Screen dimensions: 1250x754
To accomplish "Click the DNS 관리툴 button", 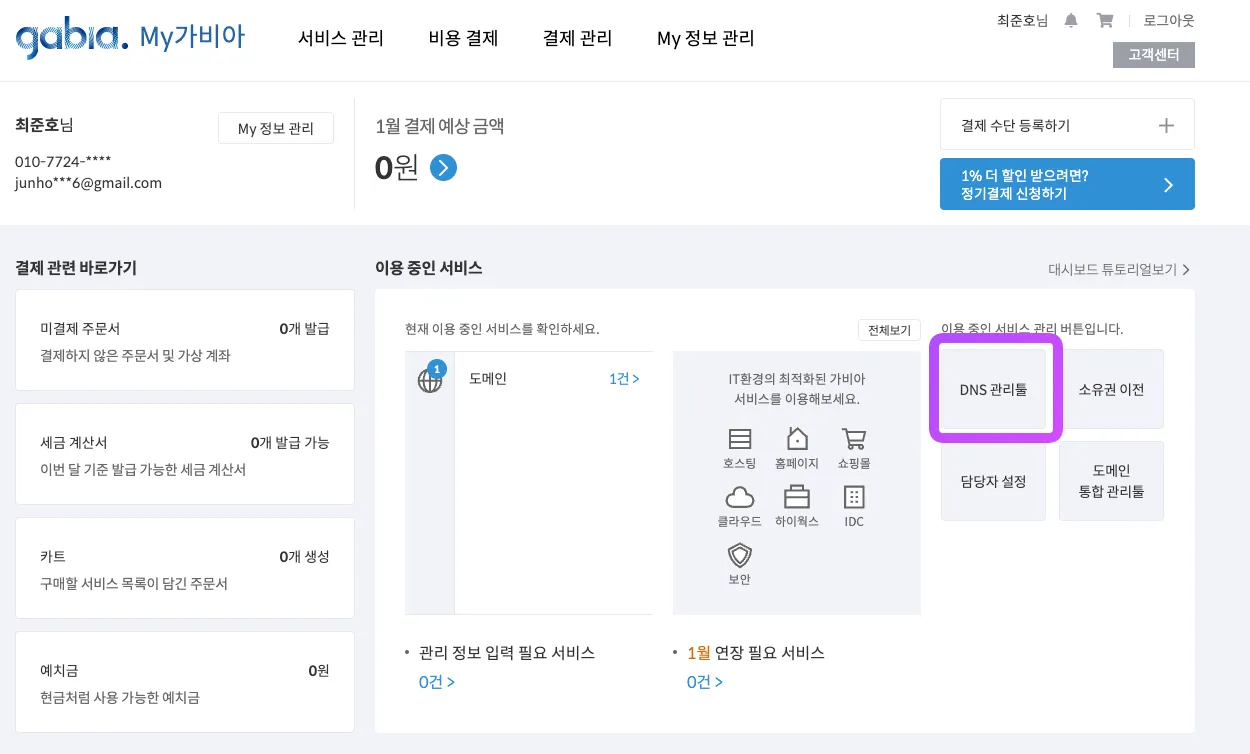I will coord(993,390).
